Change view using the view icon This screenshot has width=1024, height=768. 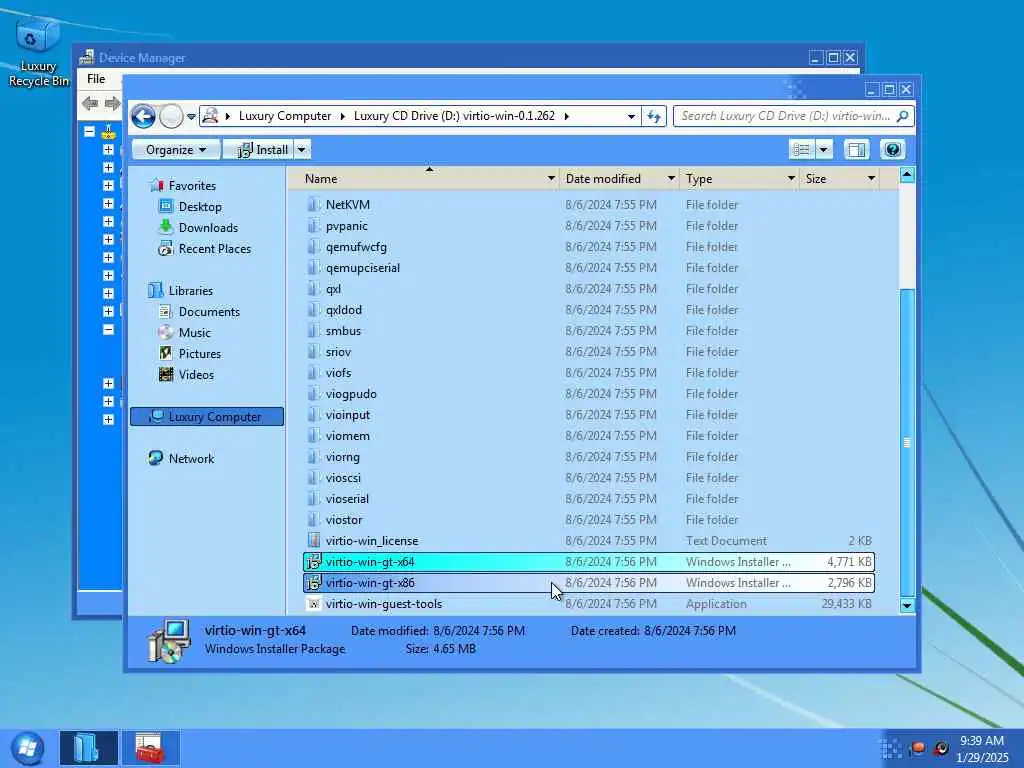[801, 150]
